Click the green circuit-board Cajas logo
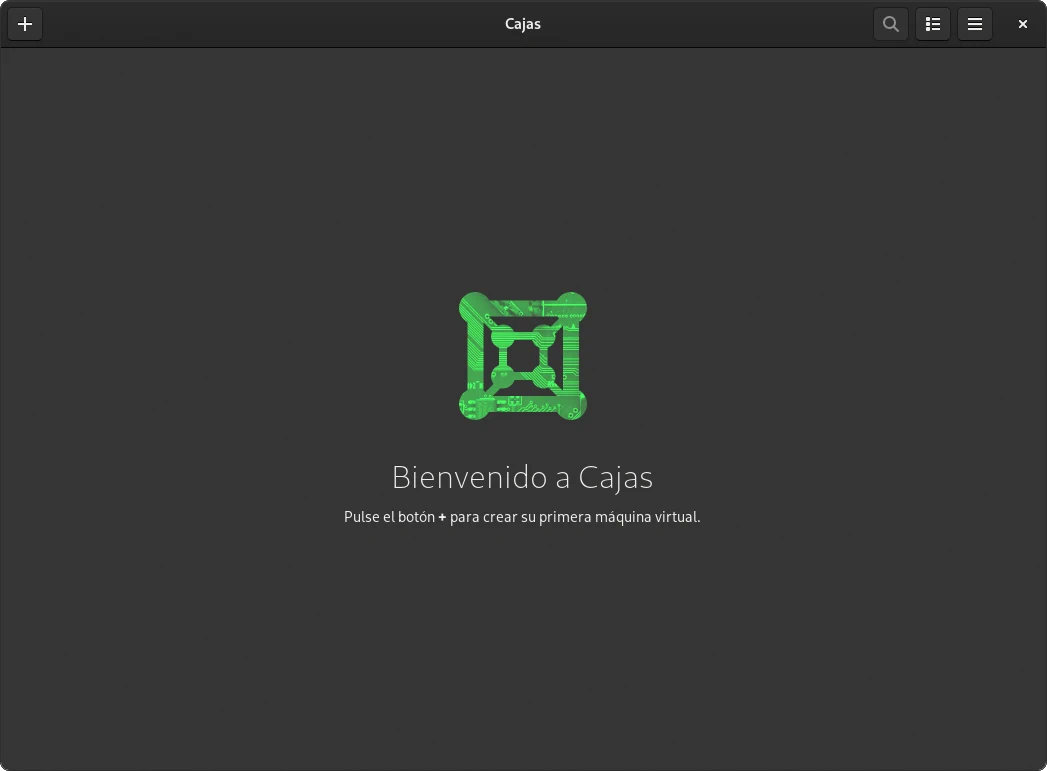 pos(522,356)
